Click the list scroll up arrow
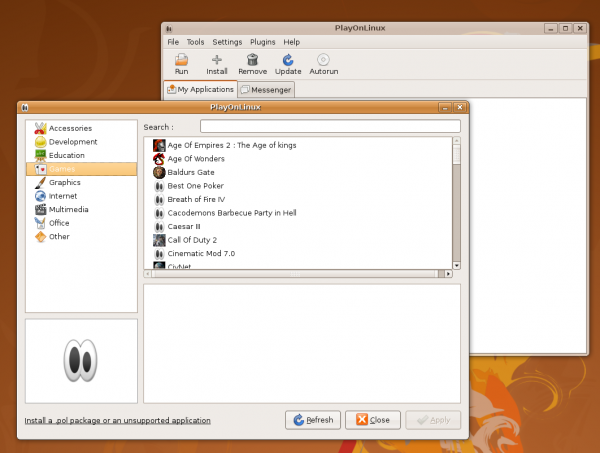Image resolution: width=600 pixels, height=453 pixels. point(457,141)
